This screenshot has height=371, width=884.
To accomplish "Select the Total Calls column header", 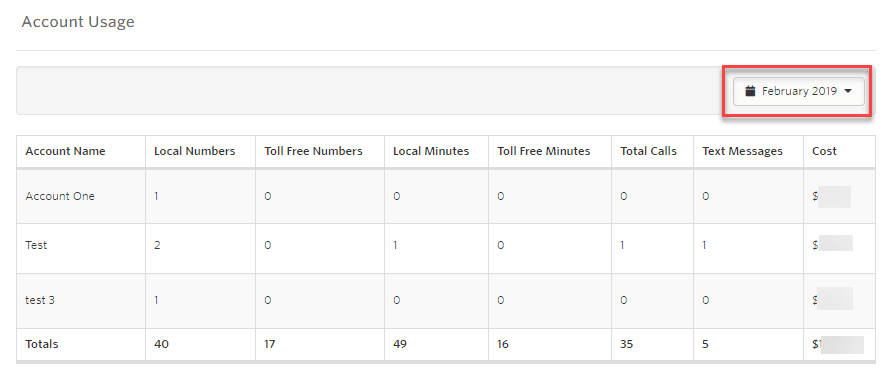I will click(648, 151).
